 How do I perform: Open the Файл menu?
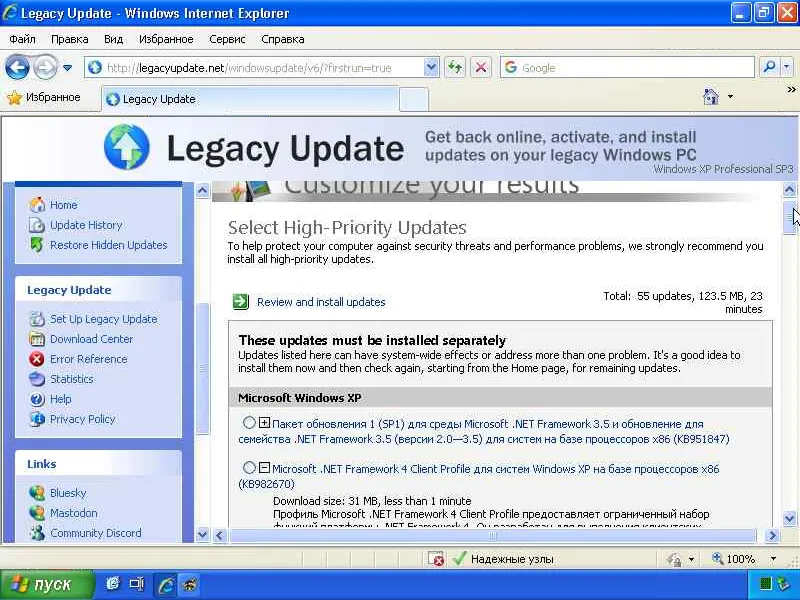pyautogui.click(x=22, y=39)
